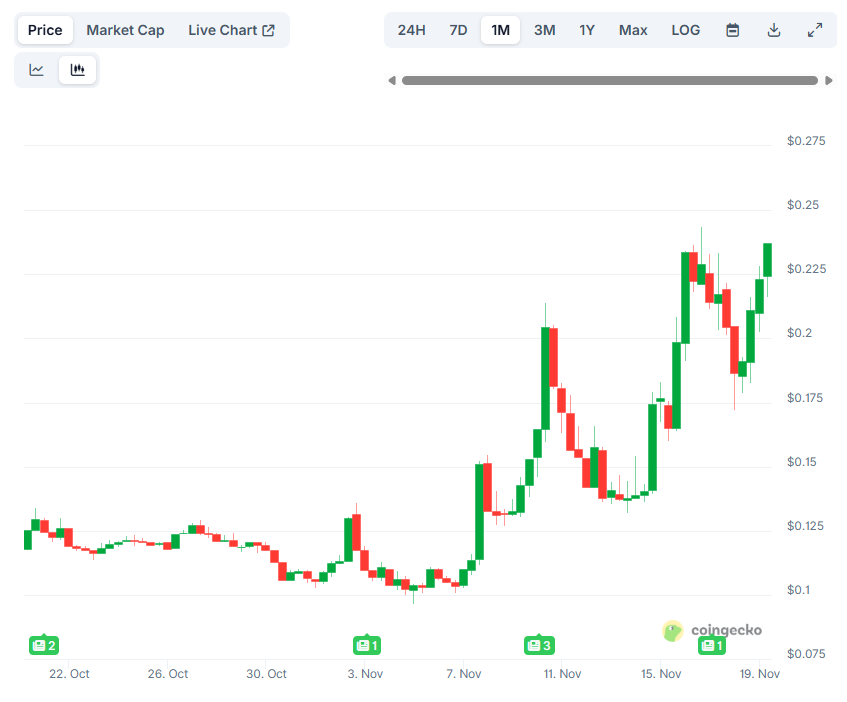Open event marker showing 1 near 3 Nov
The image size is (847, 702).
[366, 645]
